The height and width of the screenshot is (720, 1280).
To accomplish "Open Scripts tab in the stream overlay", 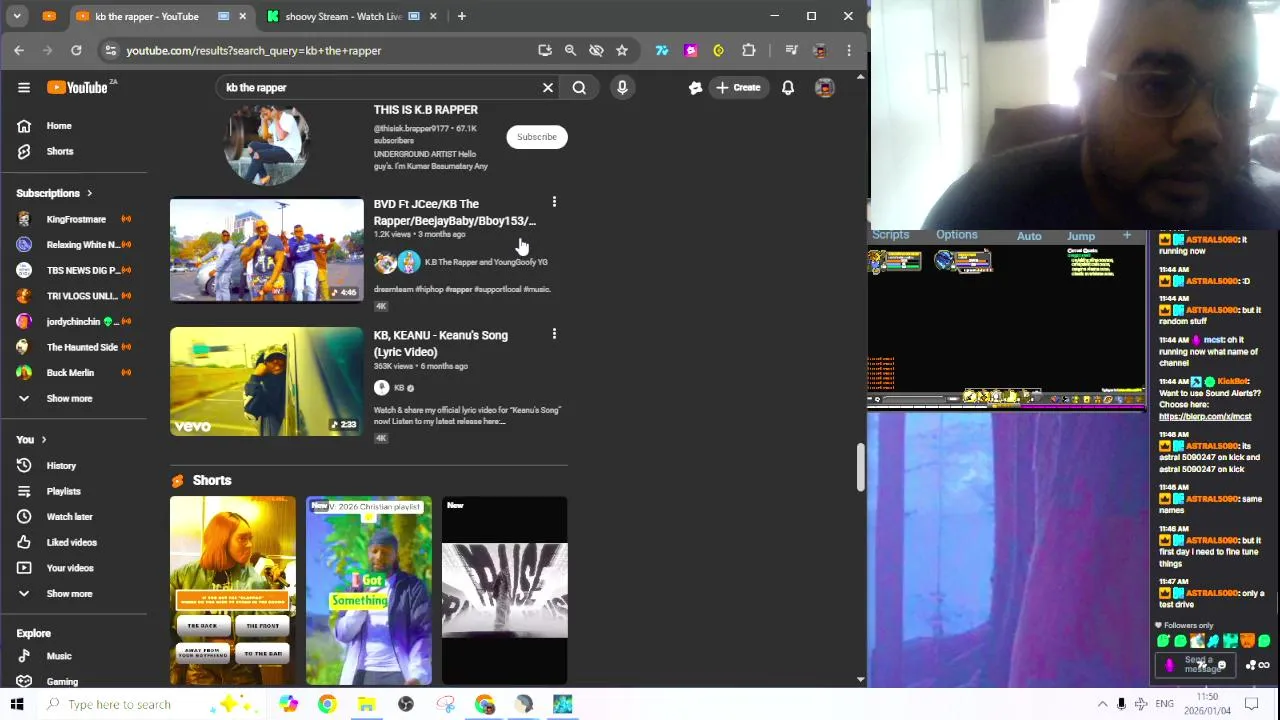I will 890,235.
